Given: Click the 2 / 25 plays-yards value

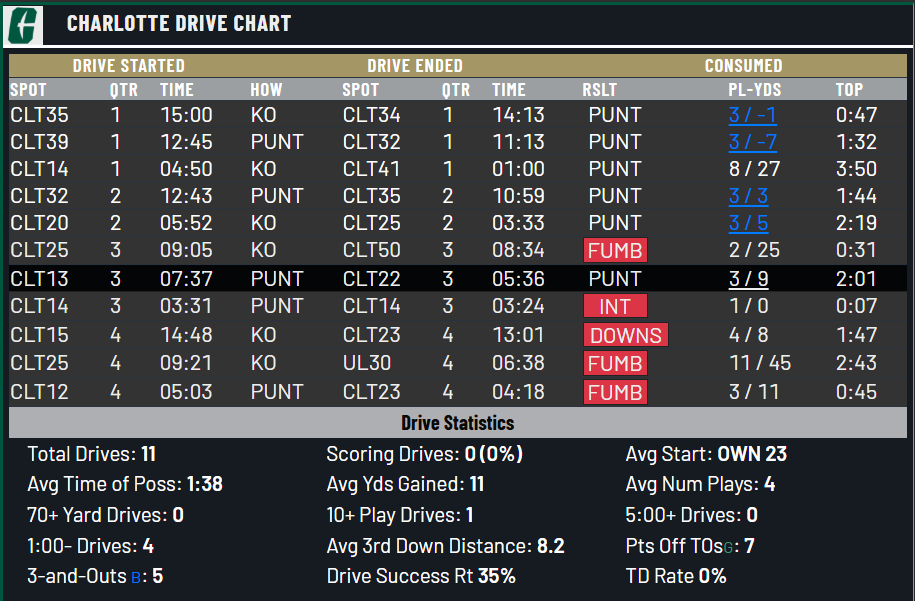Looking at the screenshot, I should pos(755,250).
